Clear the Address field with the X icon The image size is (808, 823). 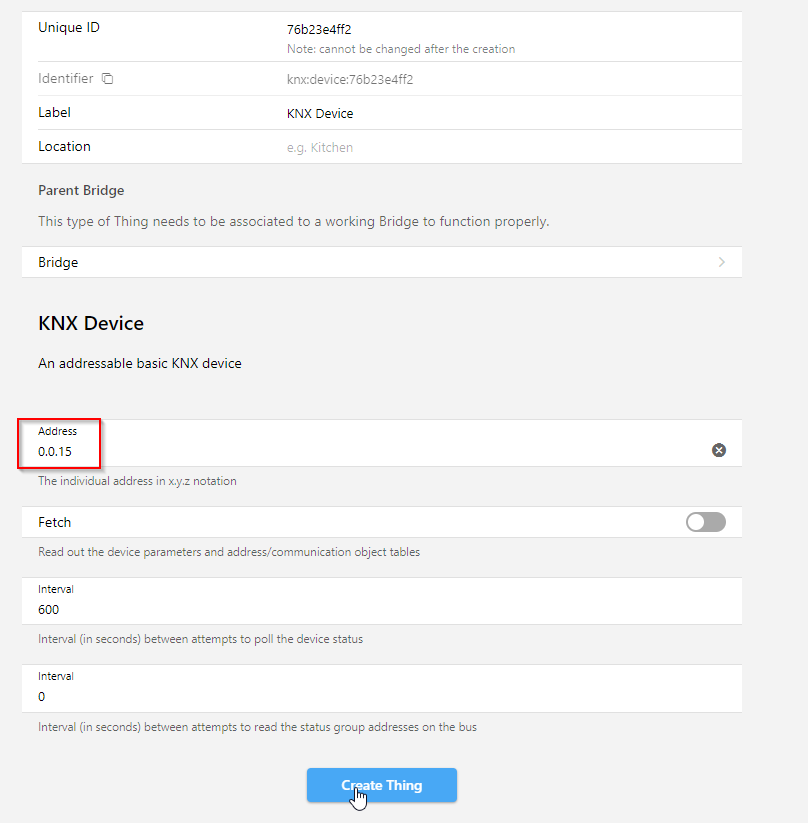719,450
